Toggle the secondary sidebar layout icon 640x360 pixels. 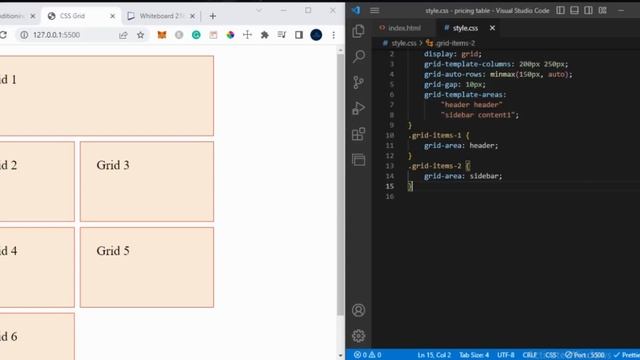(588, 10)
